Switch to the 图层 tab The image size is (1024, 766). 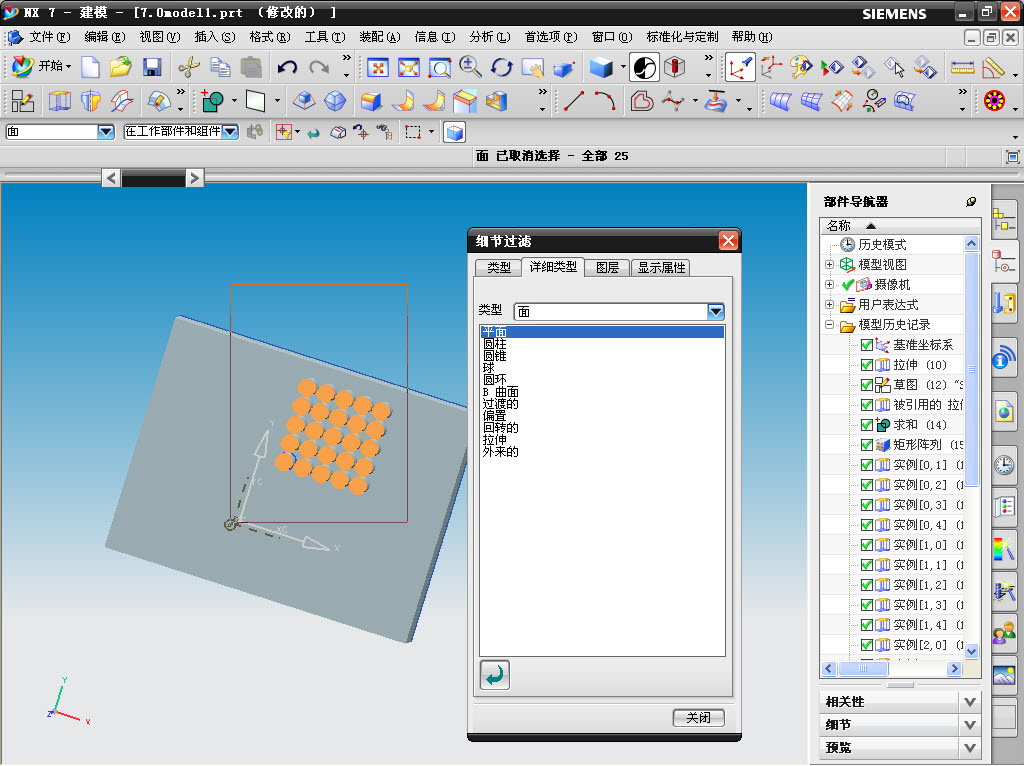(x=607, y=268)
